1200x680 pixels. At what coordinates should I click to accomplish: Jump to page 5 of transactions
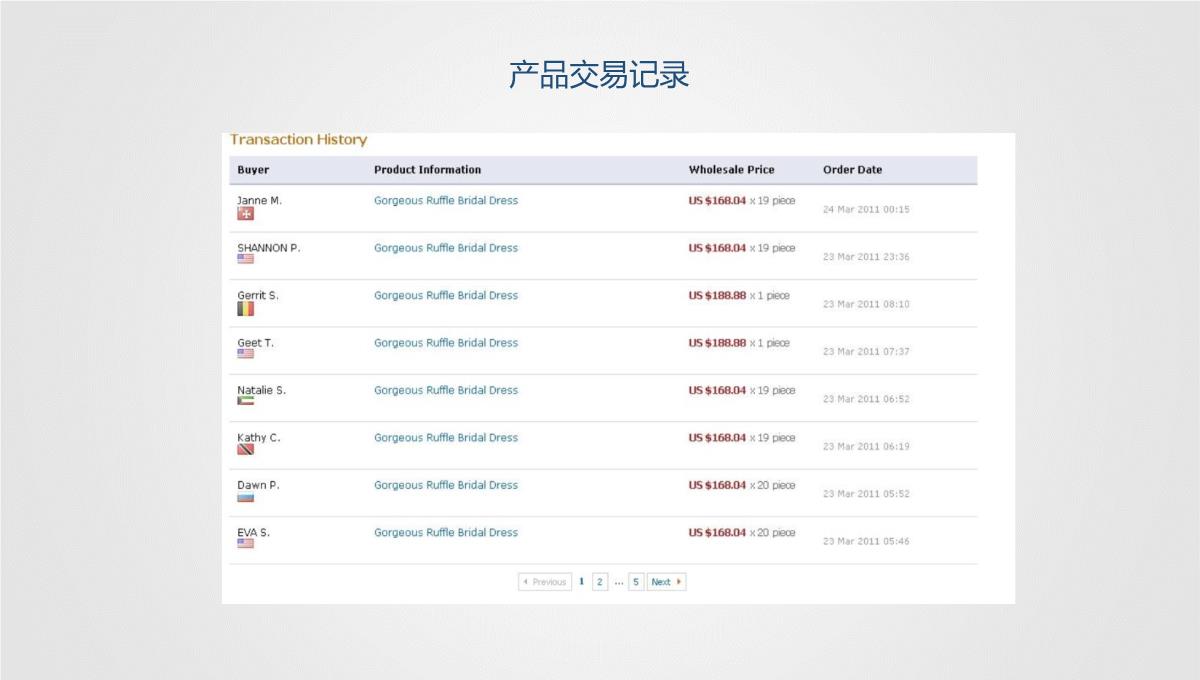click(636, 582)
